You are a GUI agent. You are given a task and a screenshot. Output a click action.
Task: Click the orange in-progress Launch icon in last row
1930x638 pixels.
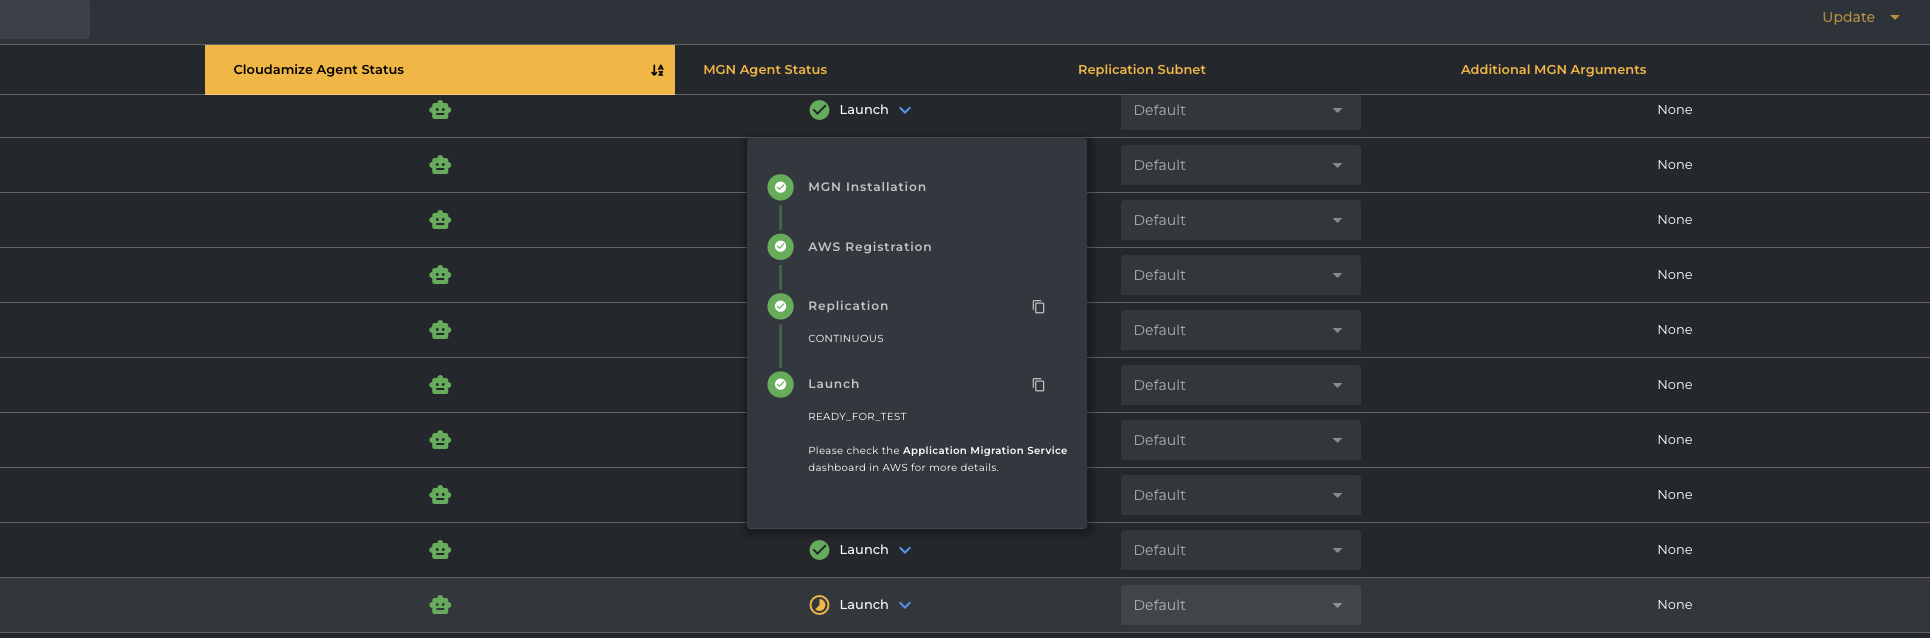819,605
